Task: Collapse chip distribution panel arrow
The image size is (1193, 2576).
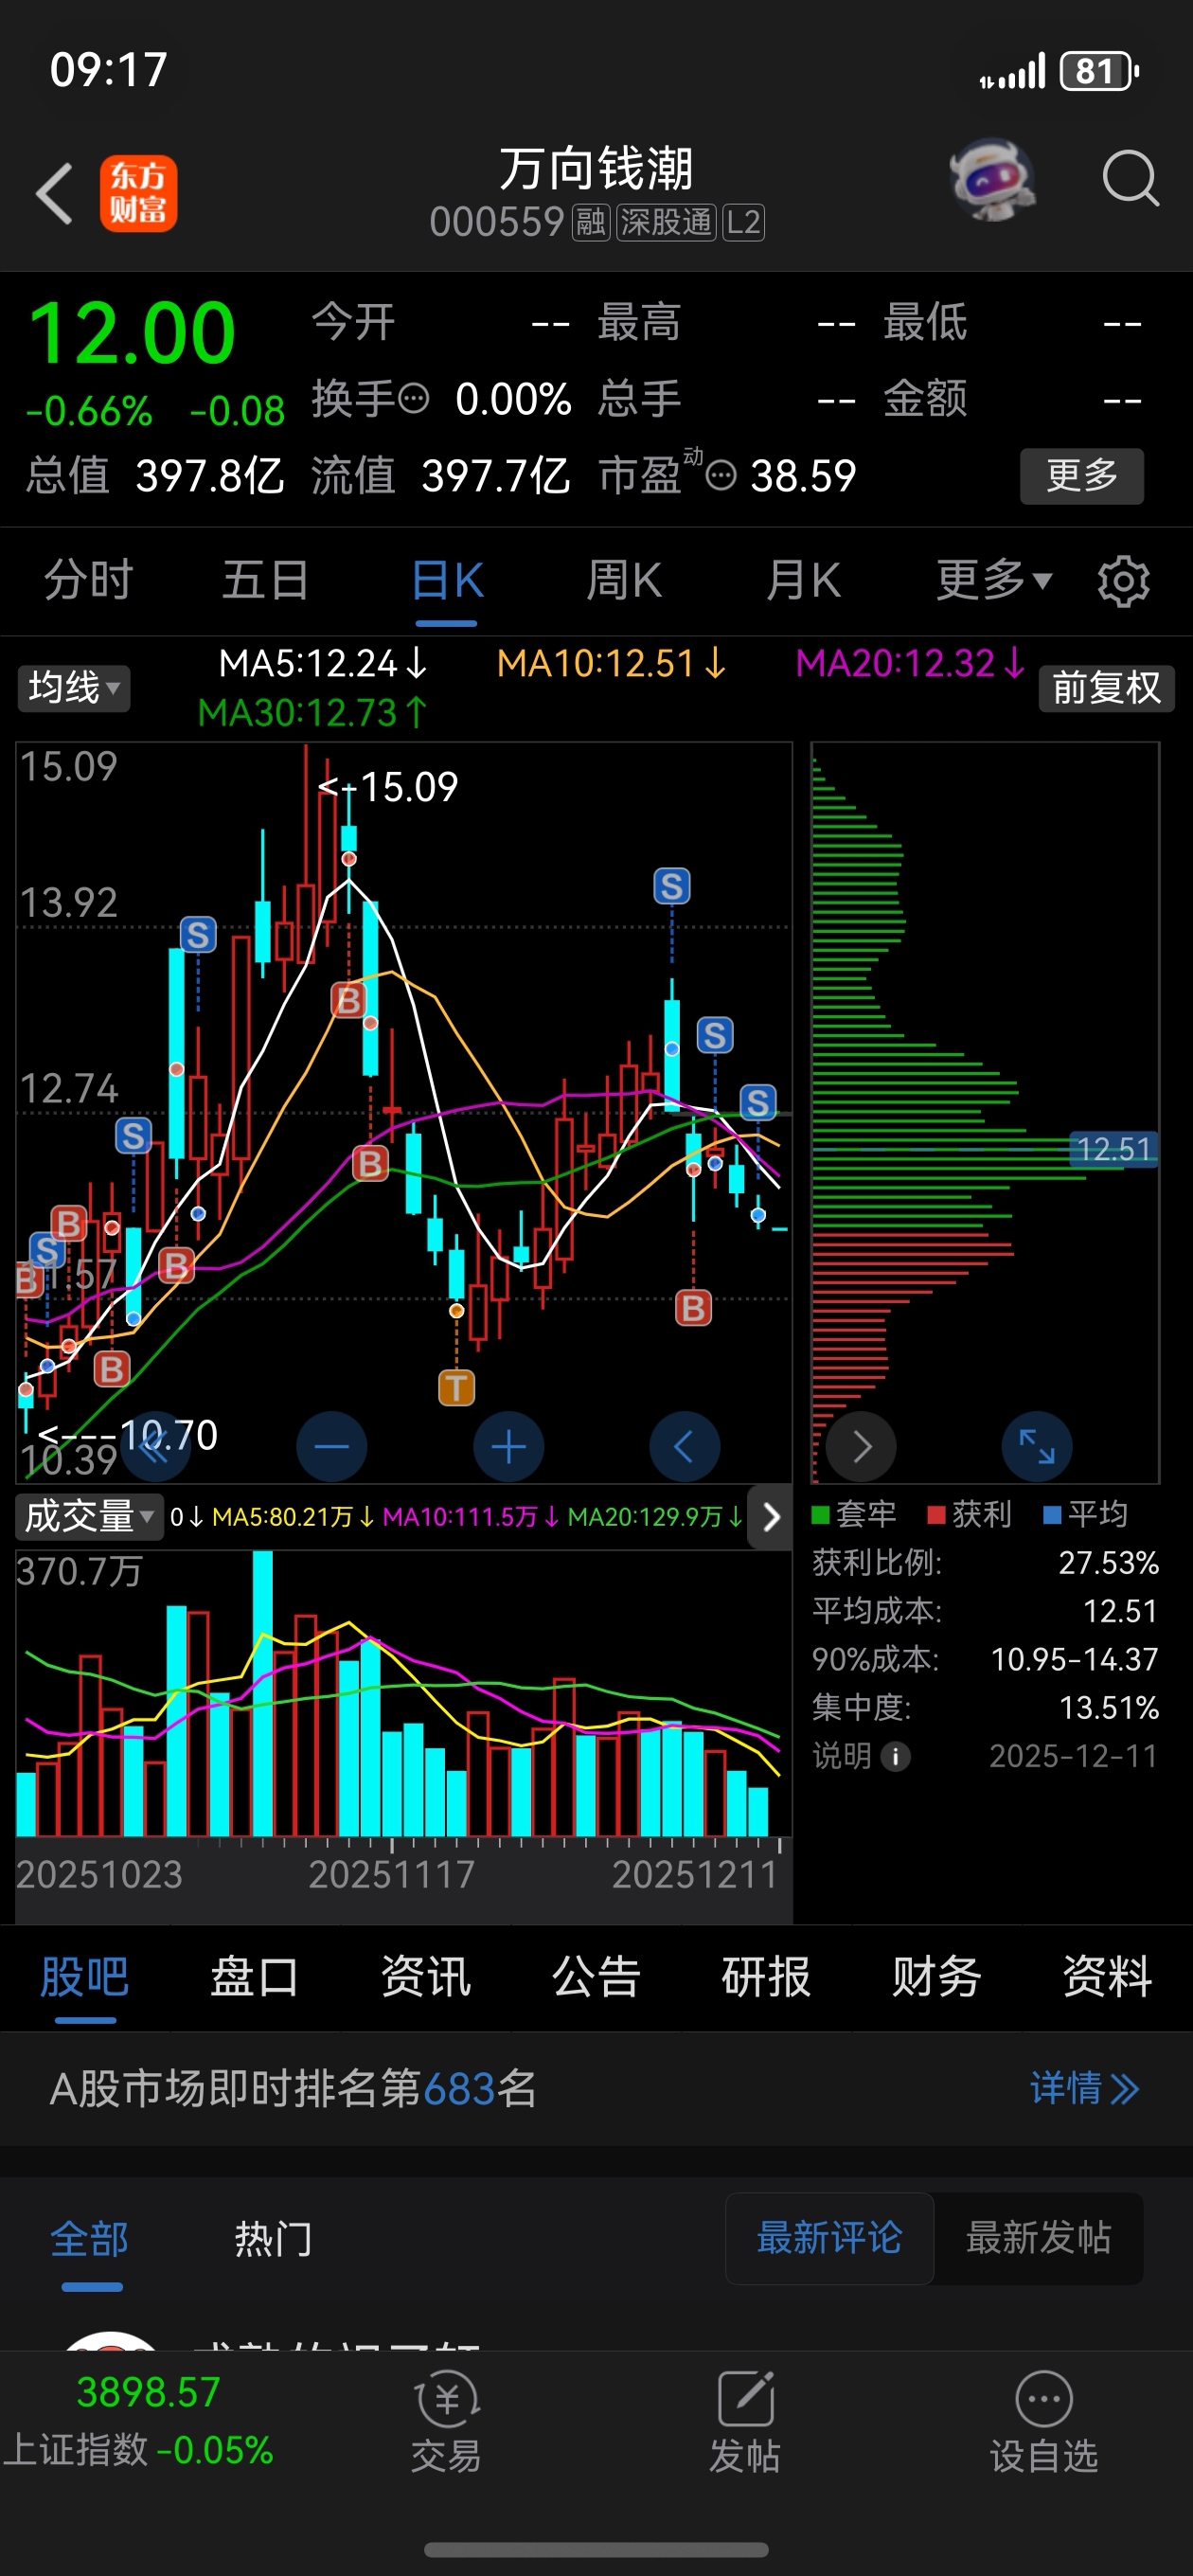Action: [x=861, y=1446]
